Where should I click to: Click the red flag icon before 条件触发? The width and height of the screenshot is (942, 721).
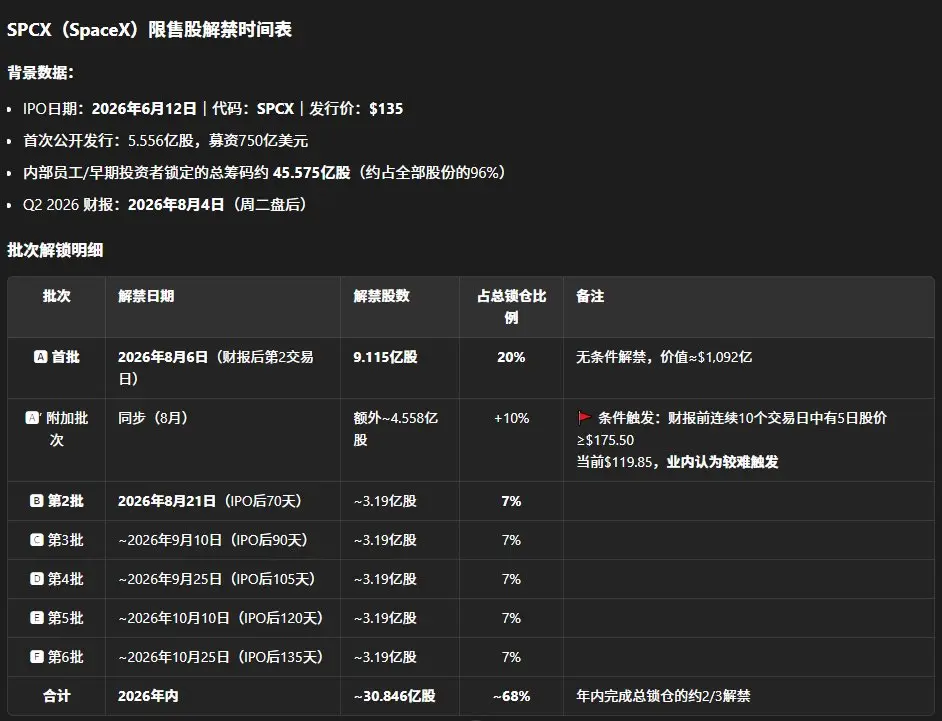pos(584,417)
